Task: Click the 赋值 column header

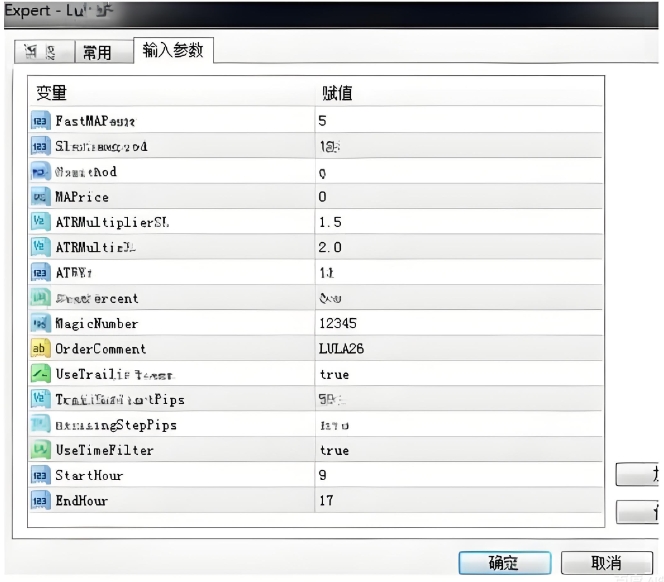Action: (336, 93)
